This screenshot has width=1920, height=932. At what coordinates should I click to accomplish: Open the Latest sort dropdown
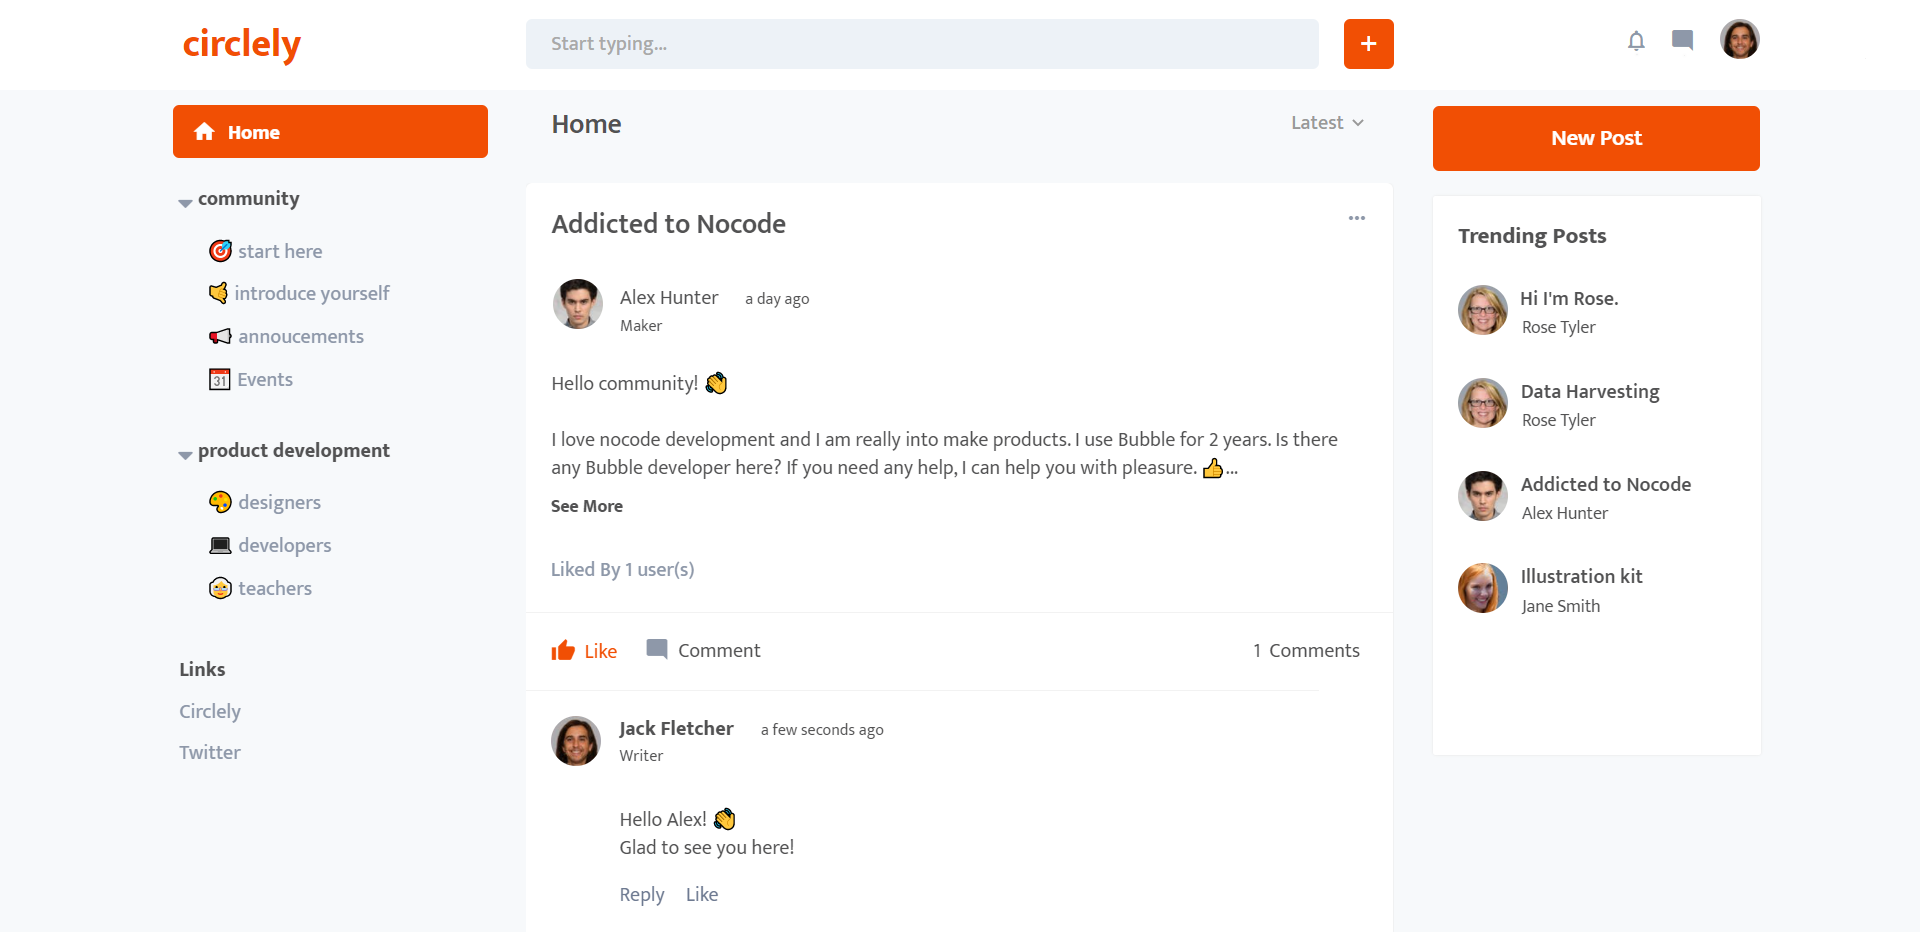coord(1327,123)
